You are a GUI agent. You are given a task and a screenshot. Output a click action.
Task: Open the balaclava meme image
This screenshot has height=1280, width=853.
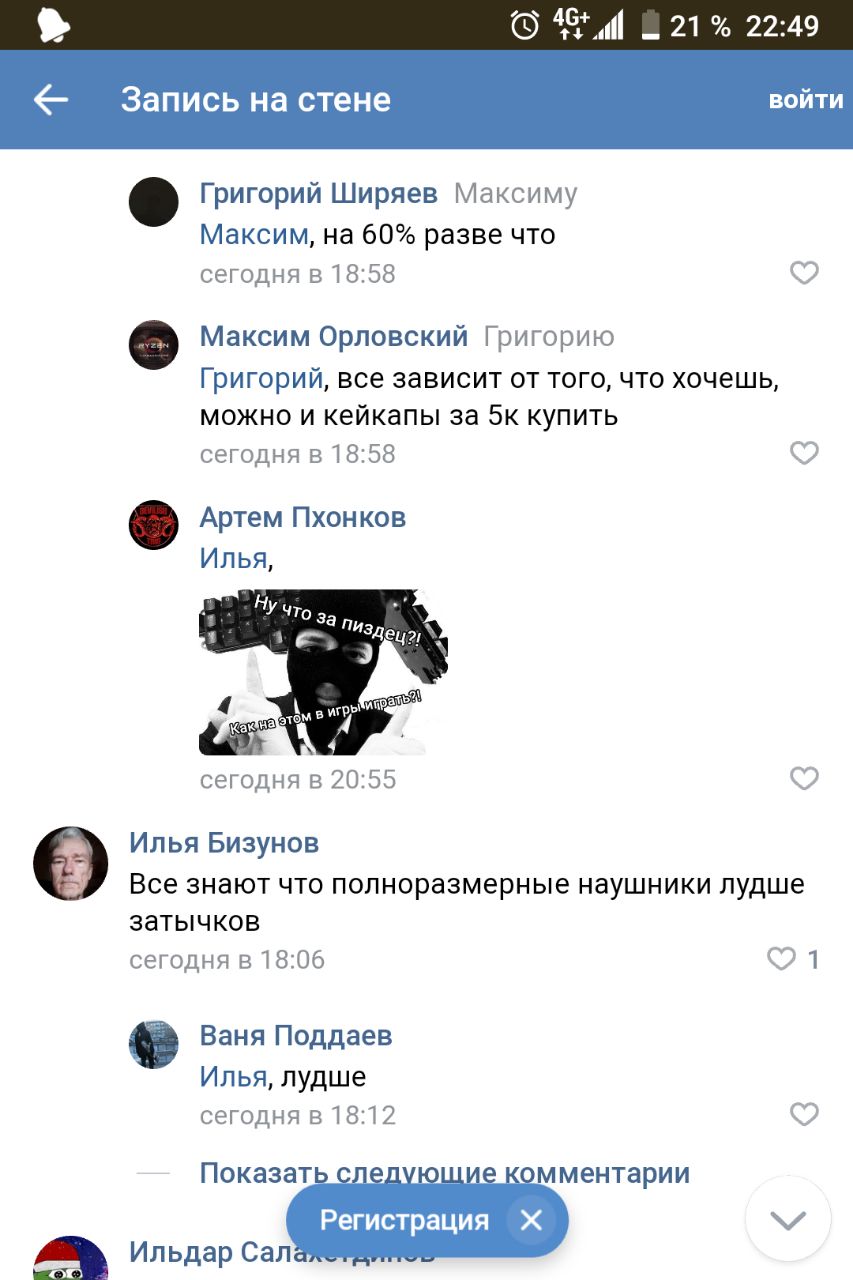323,672
